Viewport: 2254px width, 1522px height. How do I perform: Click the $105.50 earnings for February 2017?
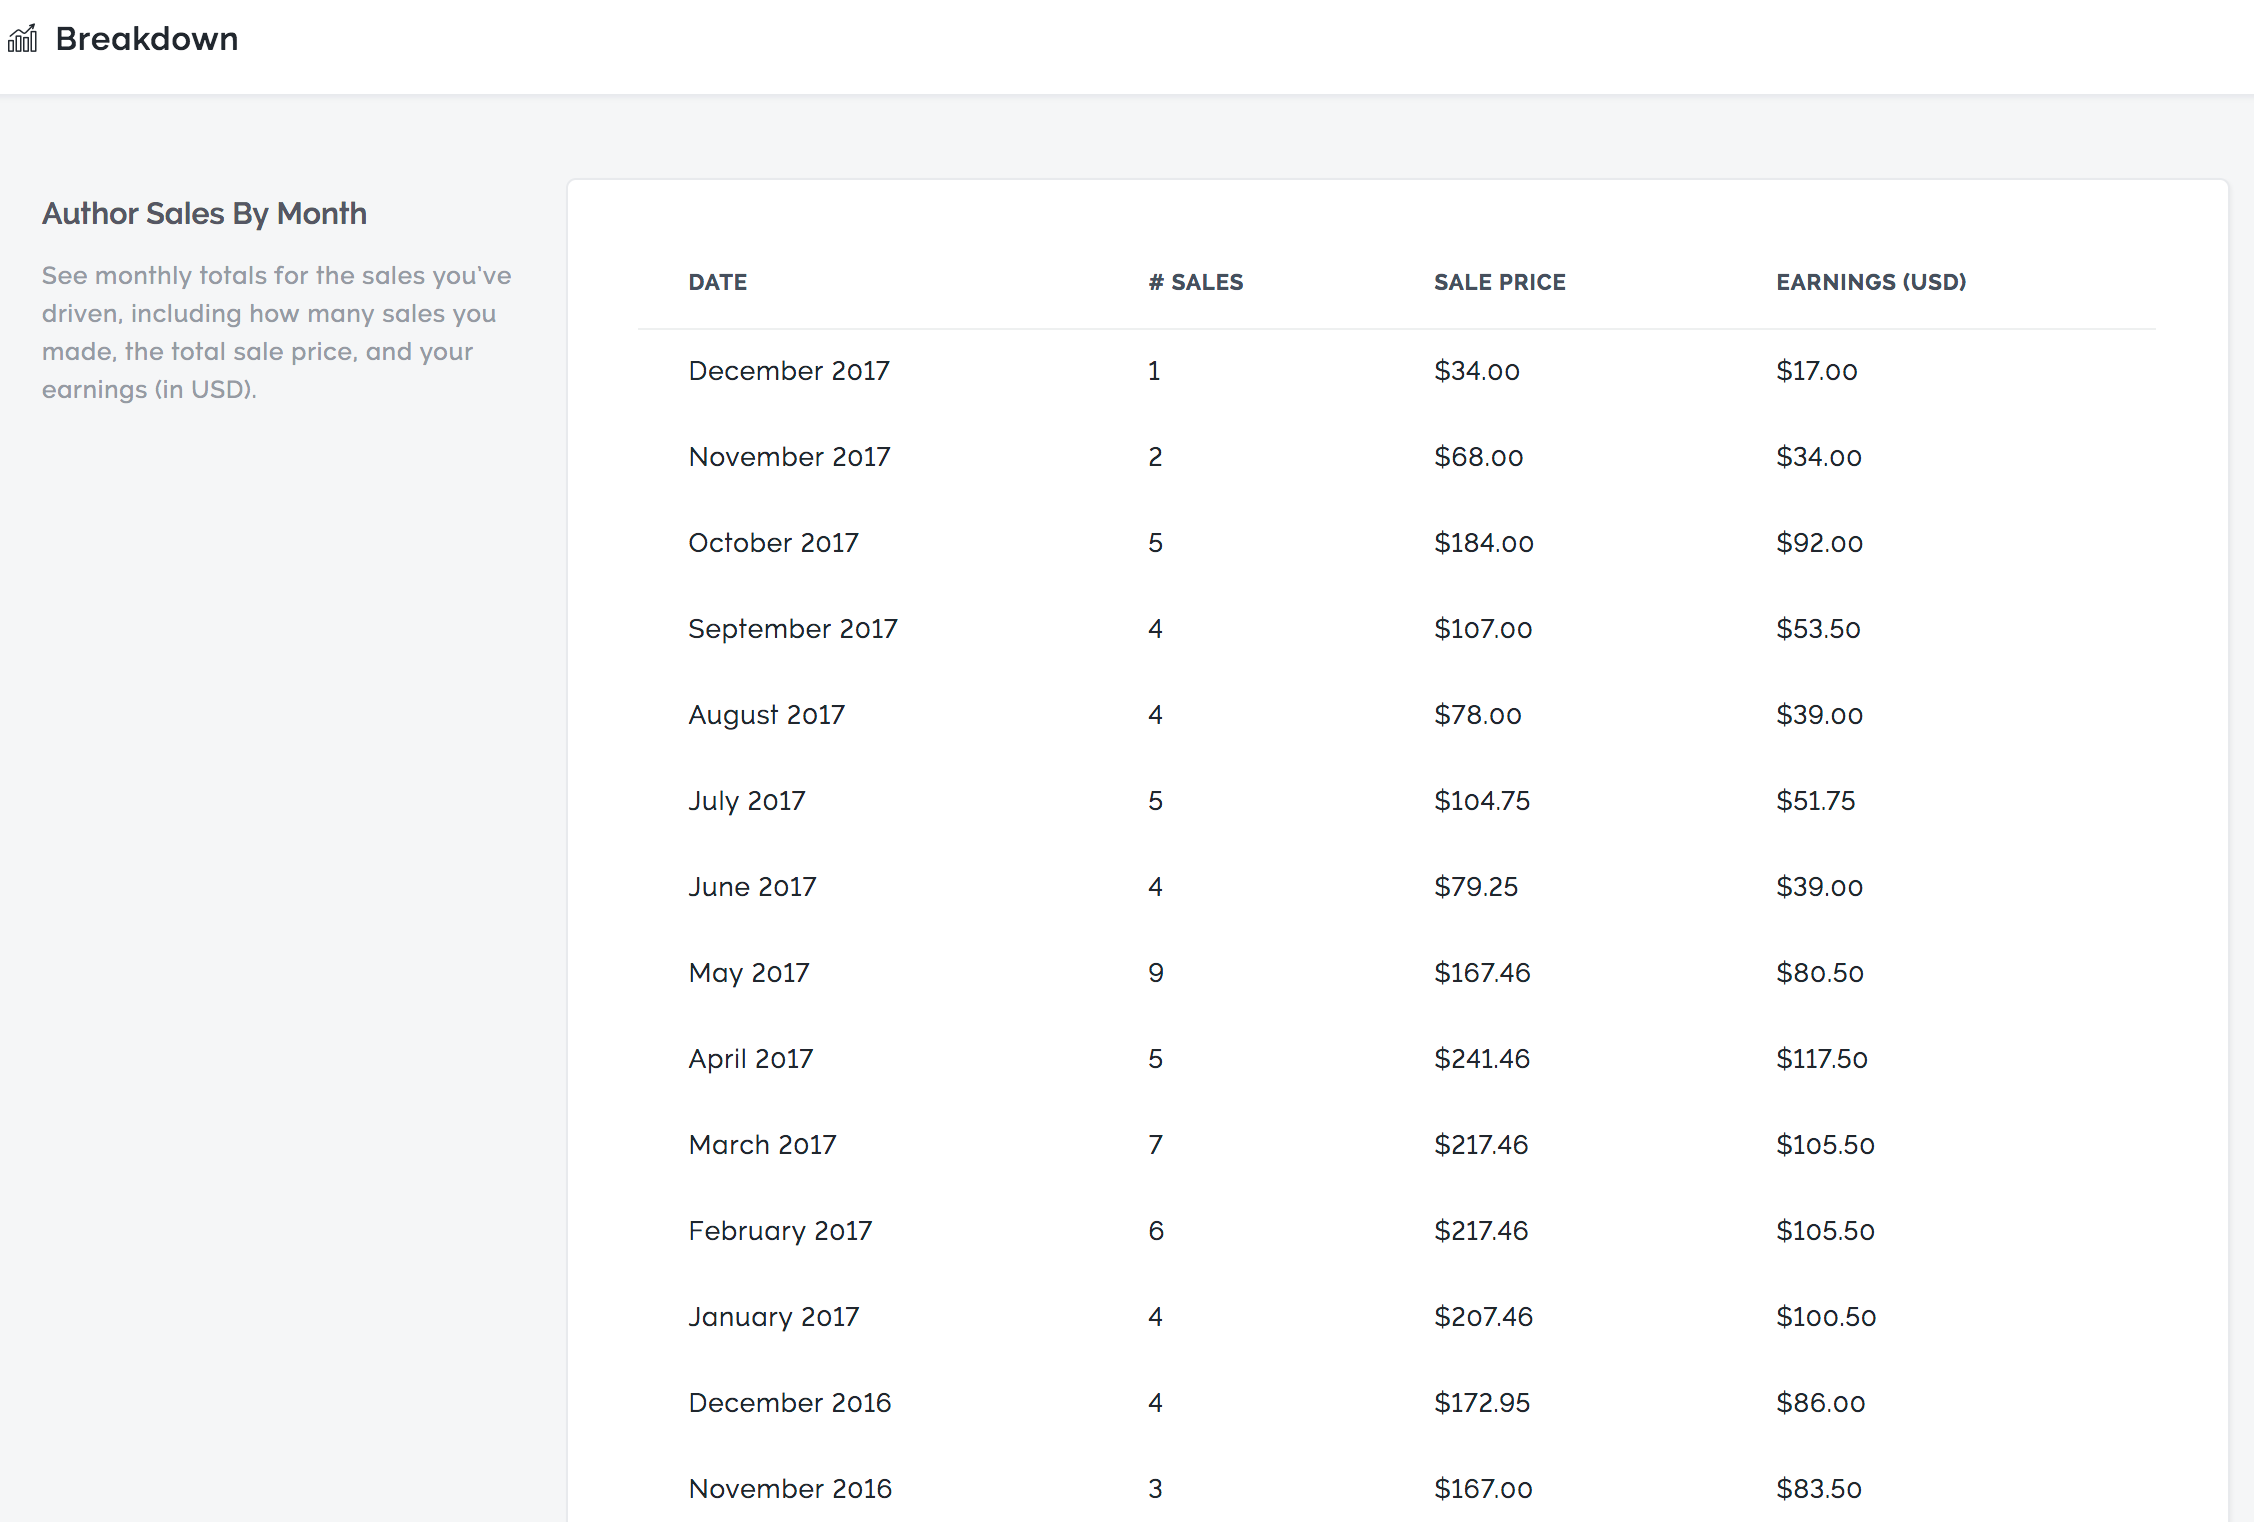1825,1231
